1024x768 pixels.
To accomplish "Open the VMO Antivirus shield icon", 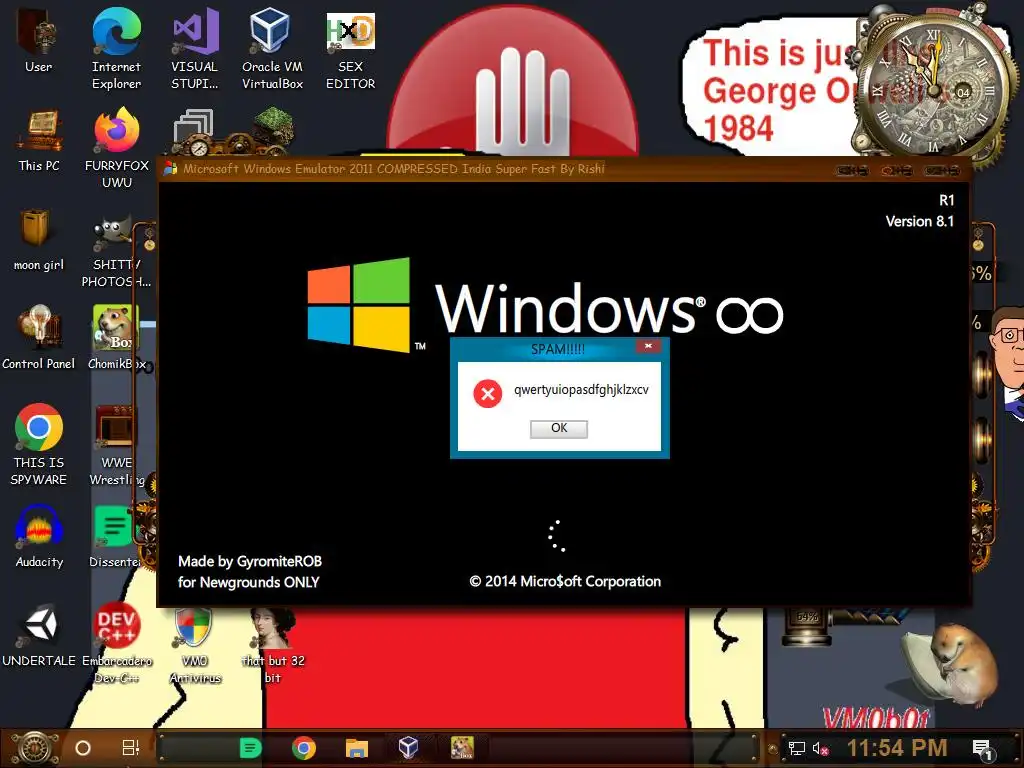I will coord(195,644).
